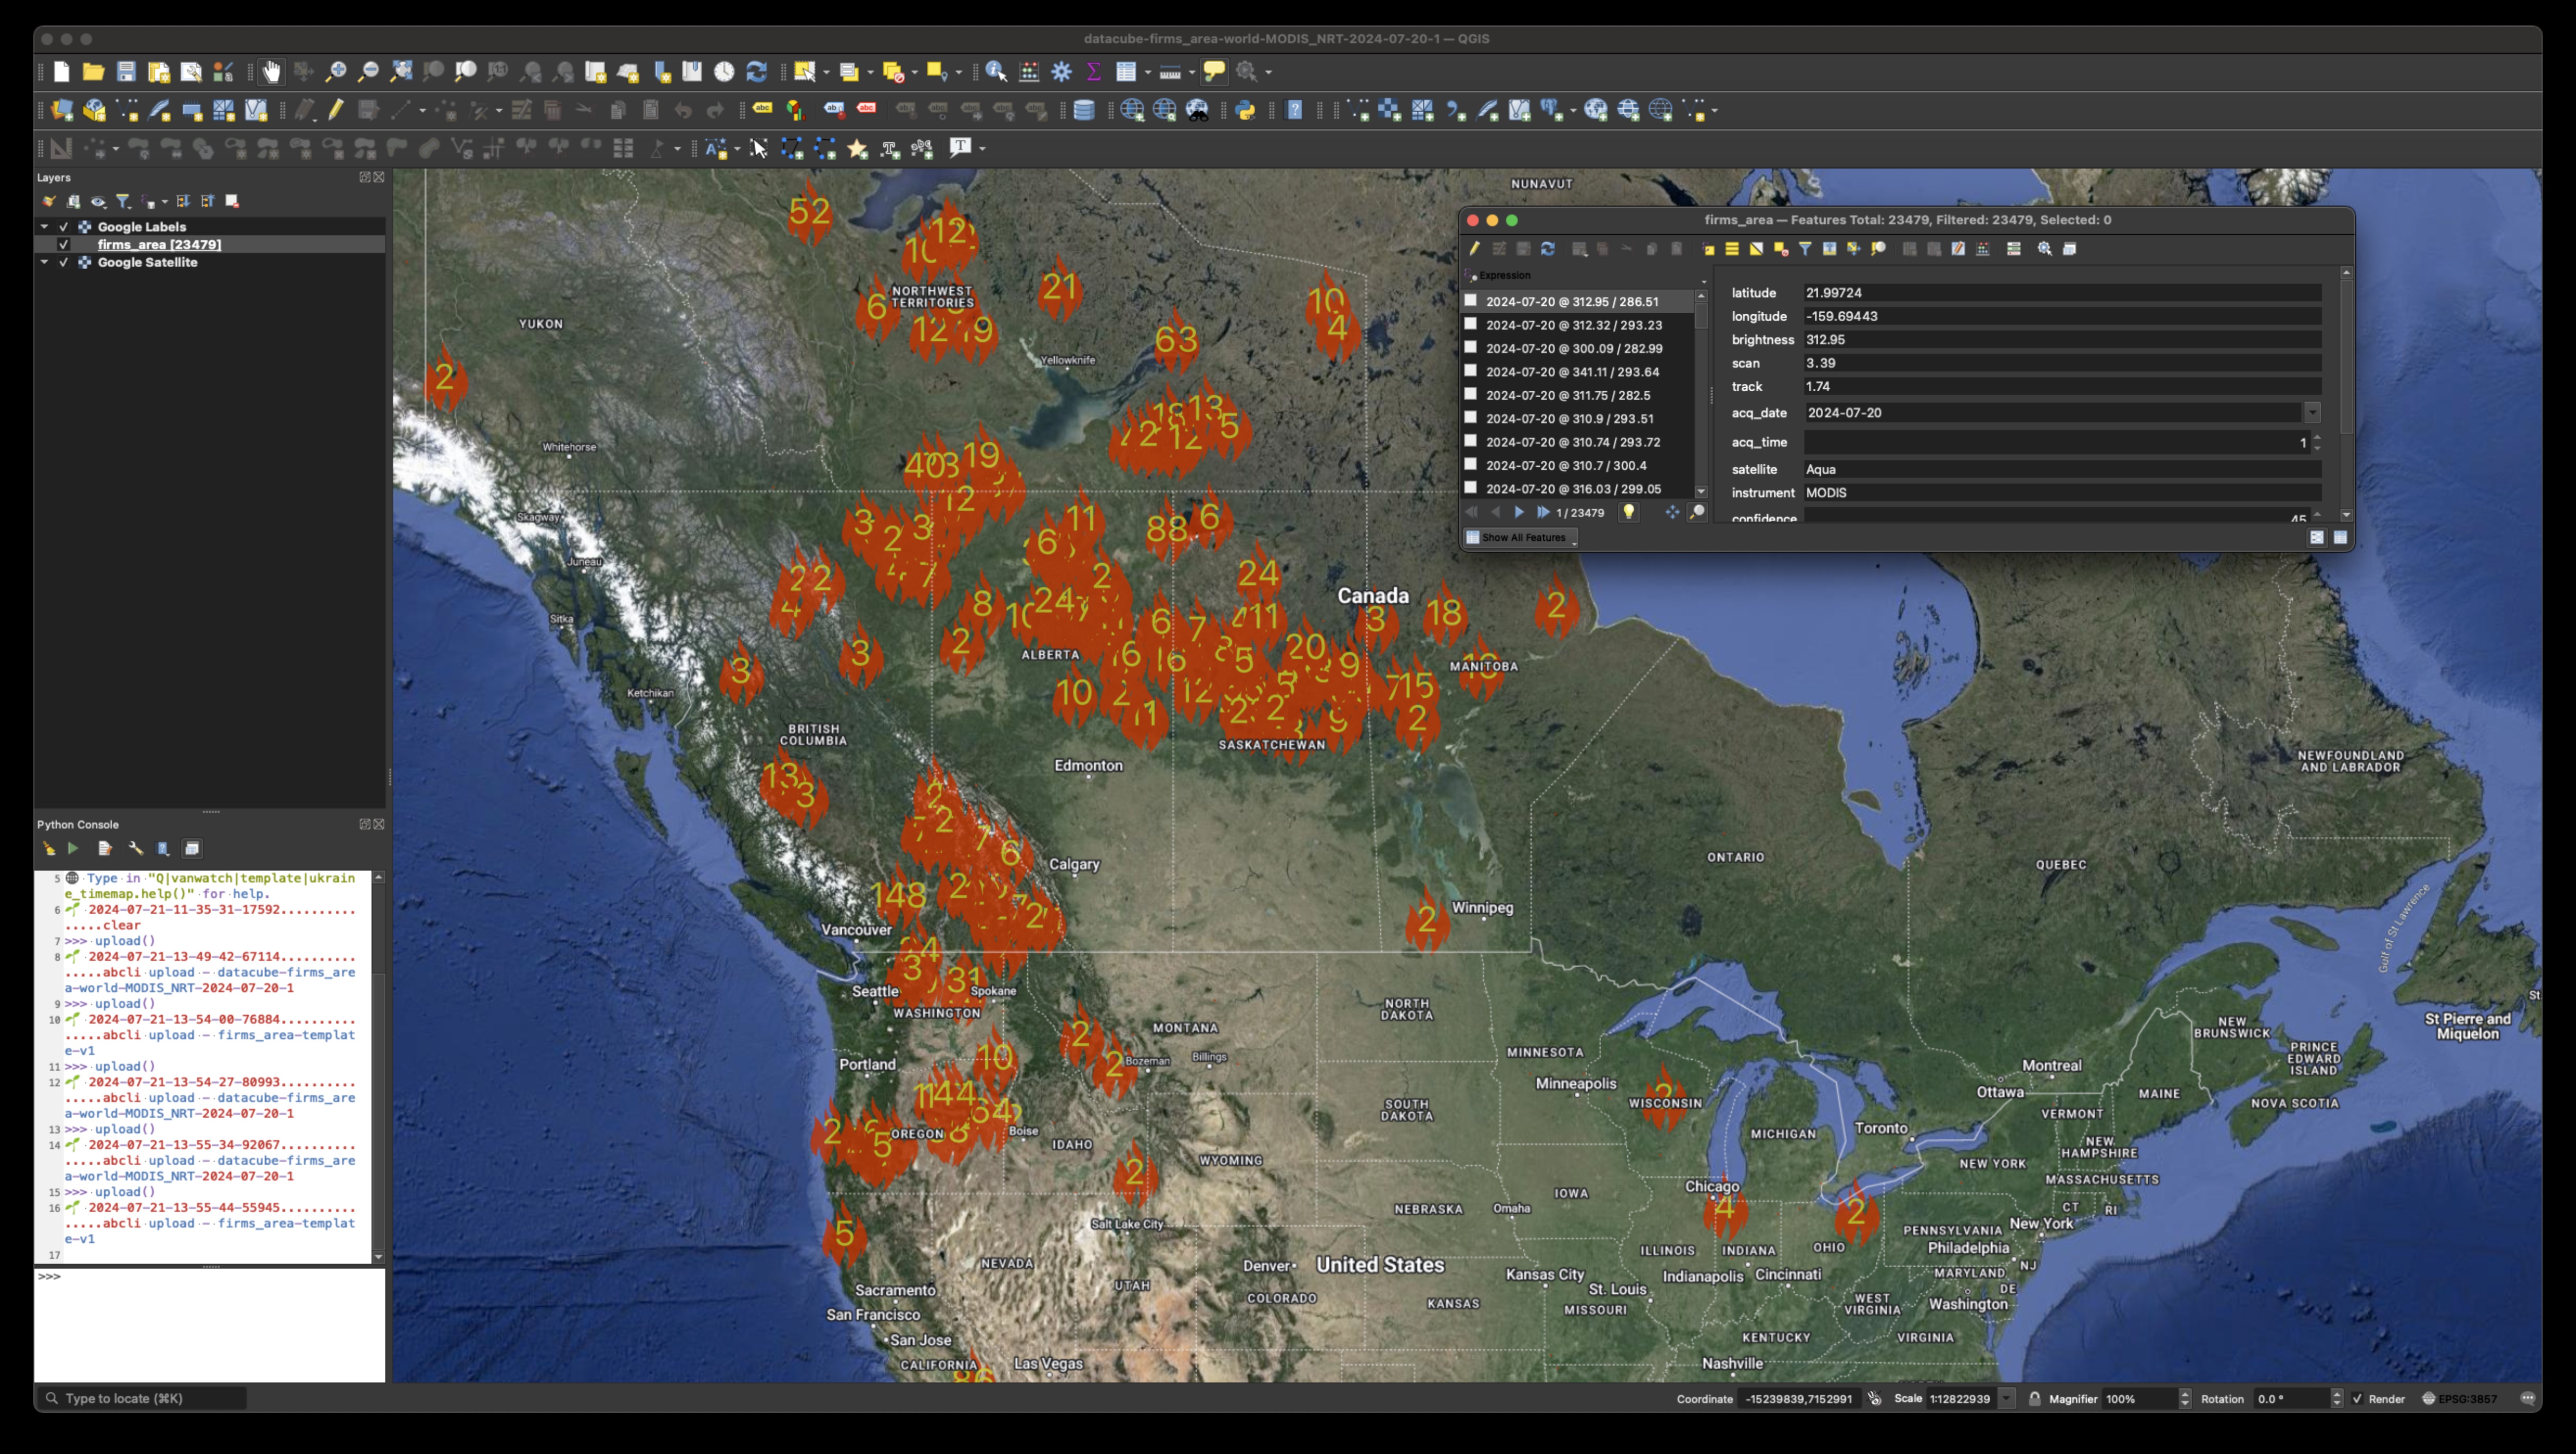The height and width of the screenshot is (1454, 2576).
Task: Click the filter funnel in attribute table
Action: [x=1805, y=249]
